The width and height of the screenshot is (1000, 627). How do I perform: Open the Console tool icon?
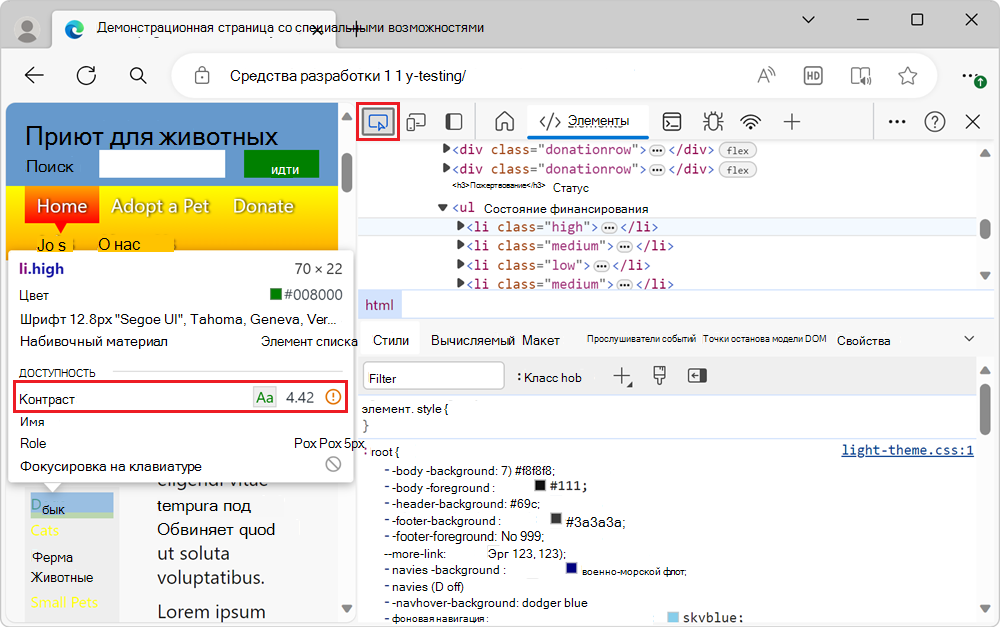coord(672,121)
